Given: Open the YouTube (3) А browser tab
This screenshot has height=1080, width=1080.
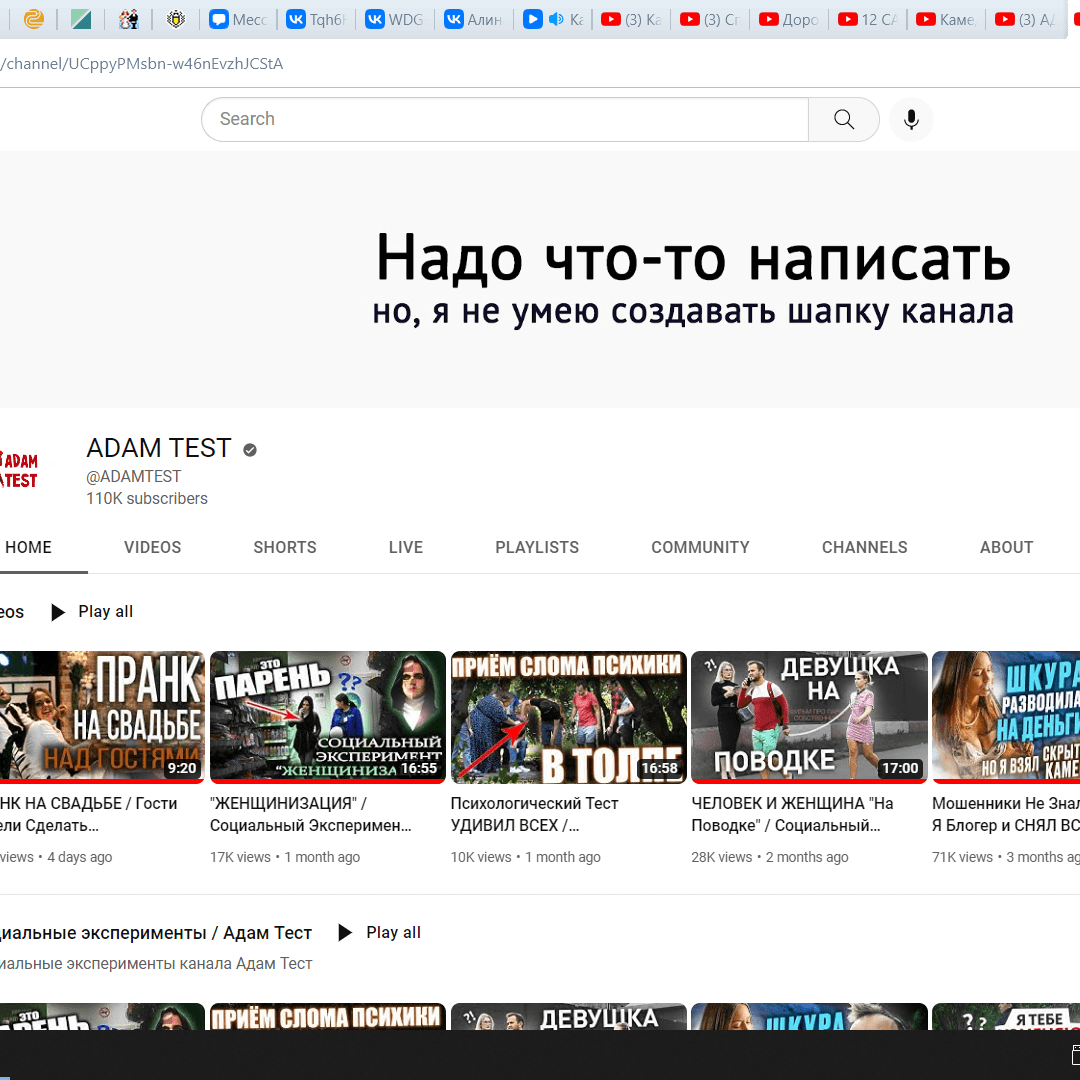Looking at the screenshot, I should point(1025,19).
